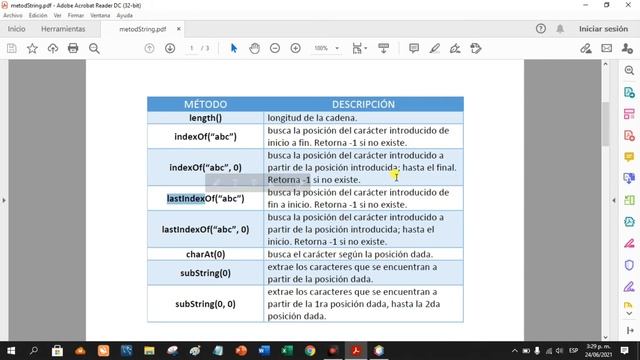Image resolution: width=640 pixels, height=360 pixels.
Task: Click the charAt(0) method cell
Action: coord(205,254)
